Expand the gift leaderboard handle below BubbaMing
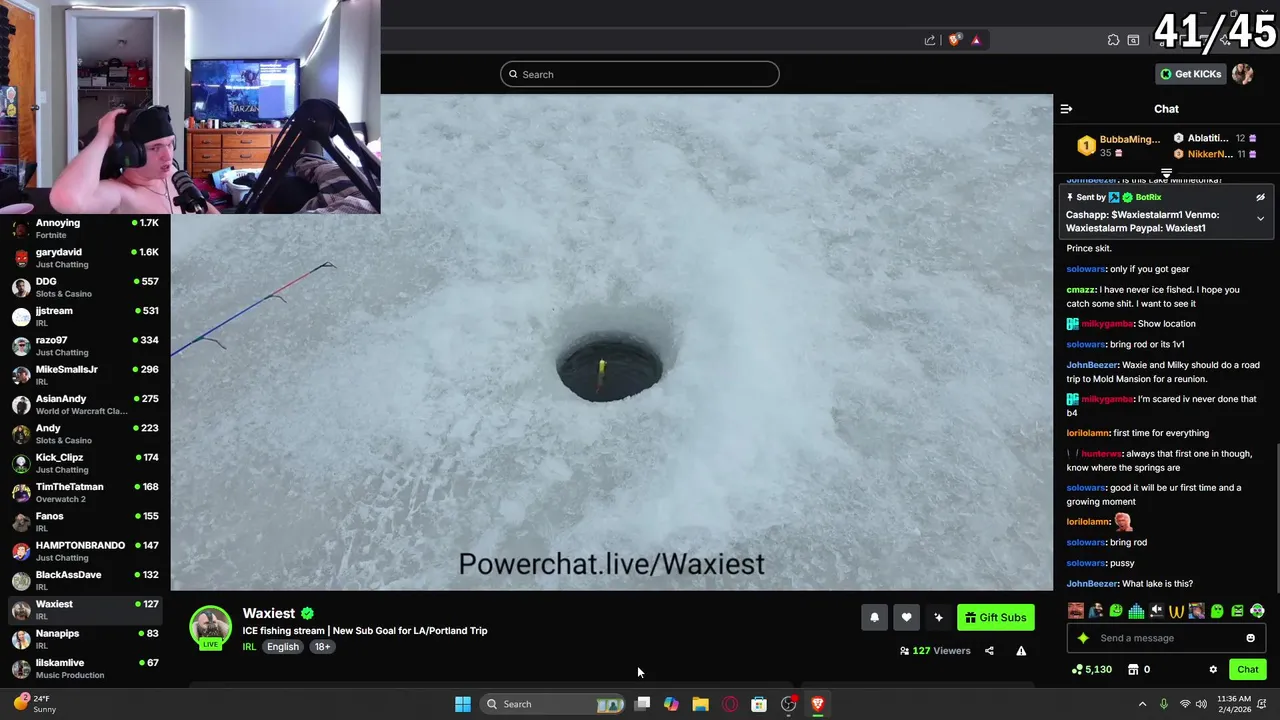The image size is (1280, 720). 1166,174
